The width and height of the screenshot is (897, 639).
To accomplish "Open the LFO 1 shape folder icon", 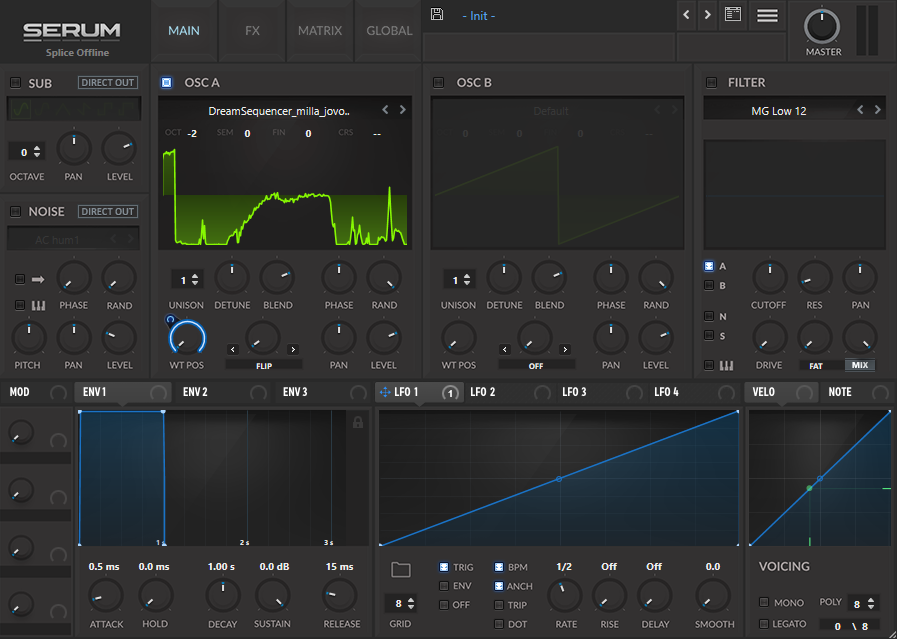I will pos(400,569).
